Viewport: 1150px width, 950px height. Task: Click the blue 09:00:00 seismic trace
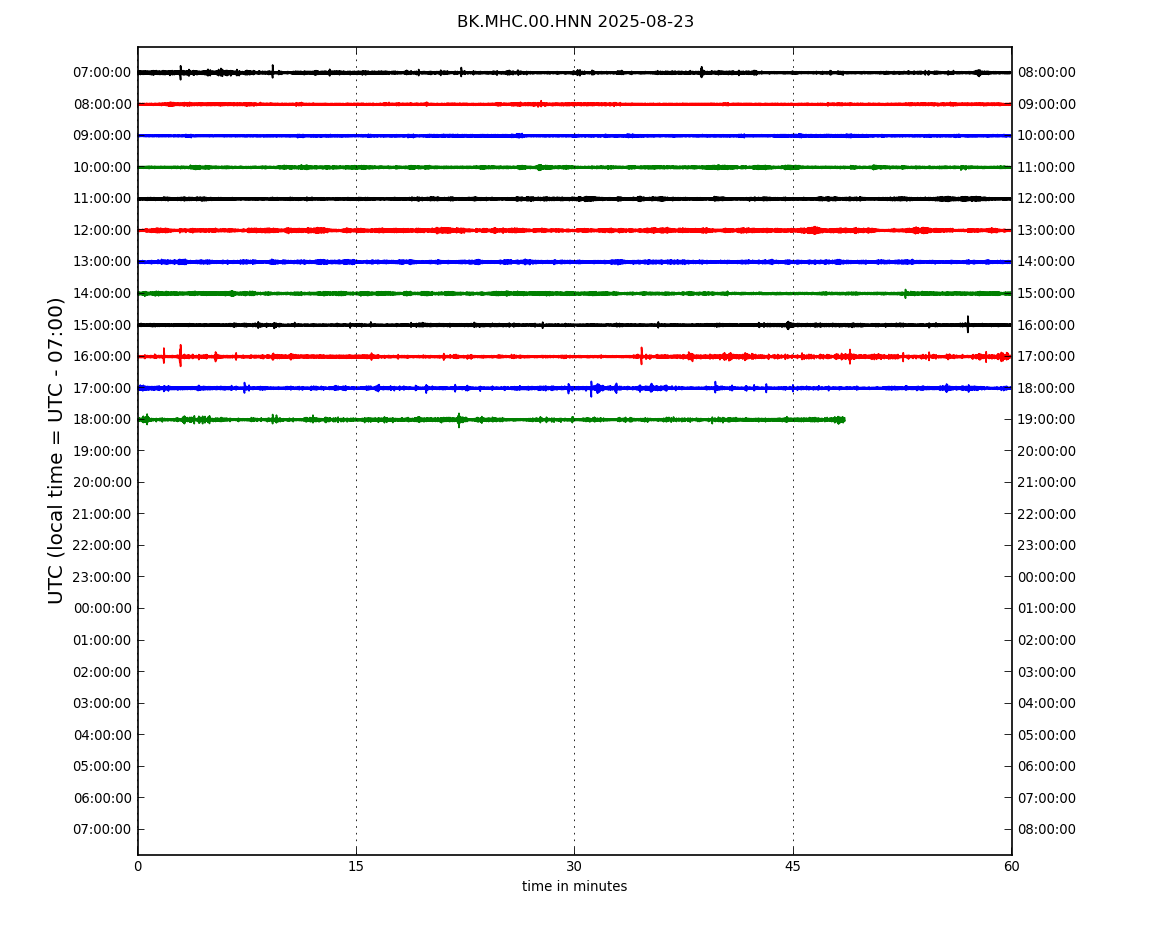[574, 136]
